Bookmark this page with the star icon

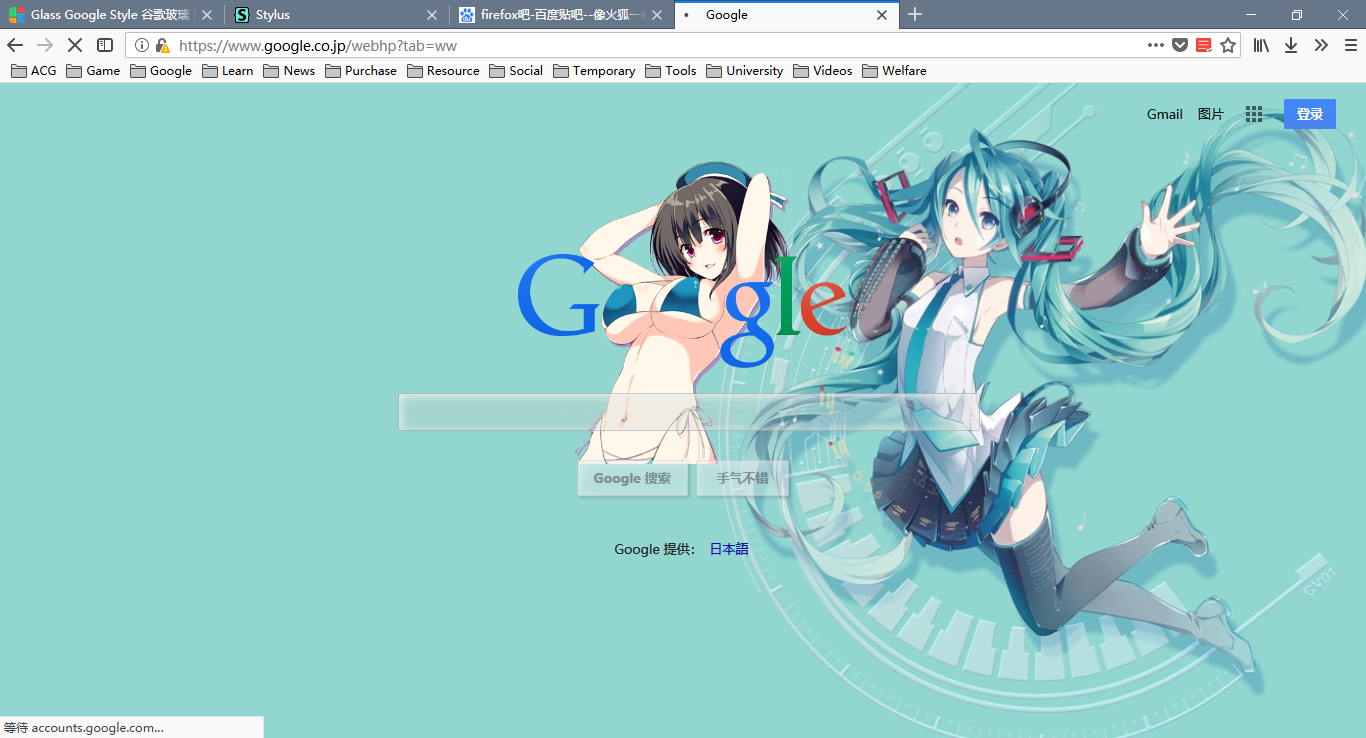pos(1228,45)
